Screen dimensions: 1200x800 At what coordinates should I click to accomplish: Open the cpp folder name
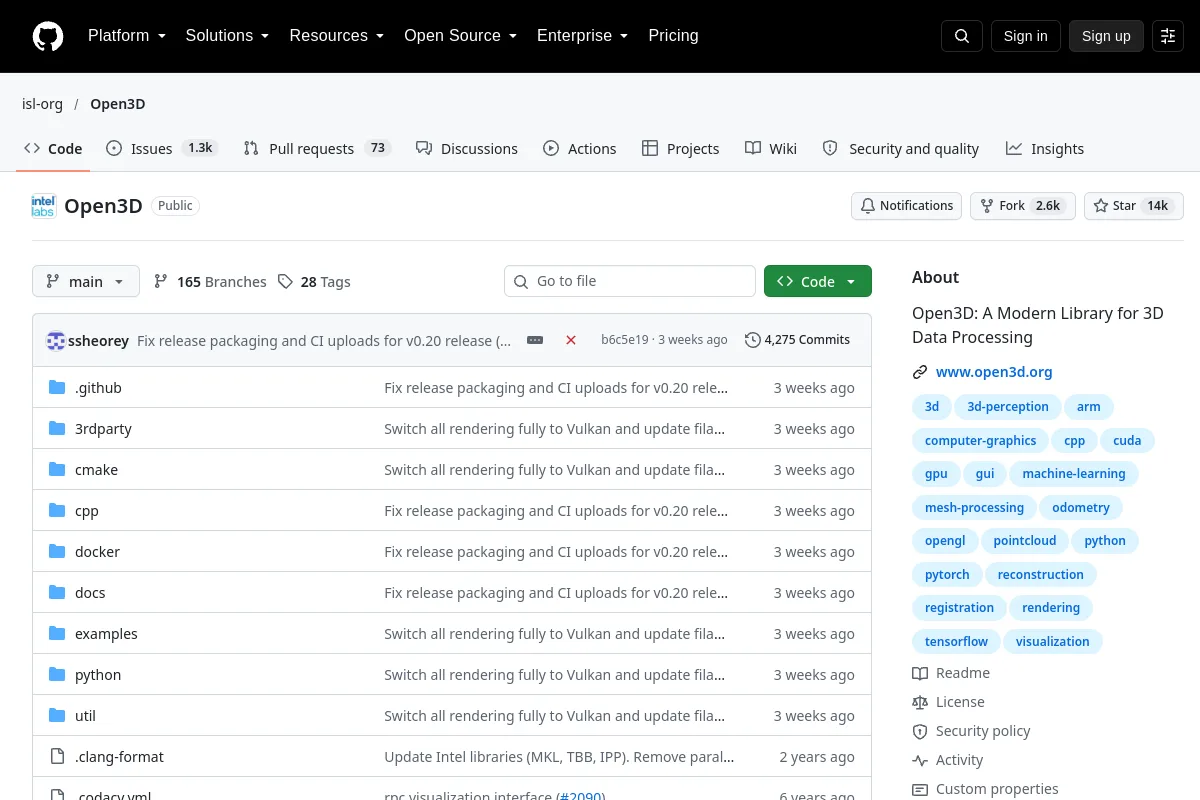[87, 511]
